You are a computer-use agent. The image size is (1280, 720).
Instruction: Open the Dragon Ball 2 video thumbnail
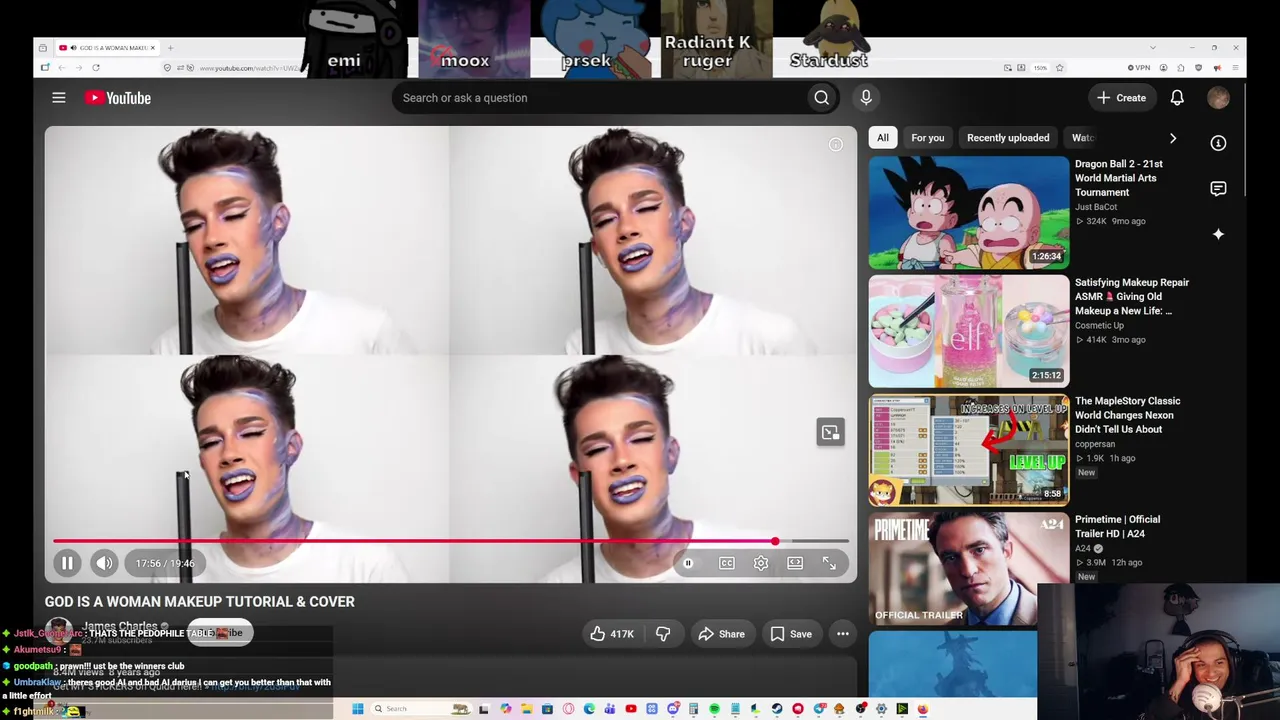(x=968, y=212)
